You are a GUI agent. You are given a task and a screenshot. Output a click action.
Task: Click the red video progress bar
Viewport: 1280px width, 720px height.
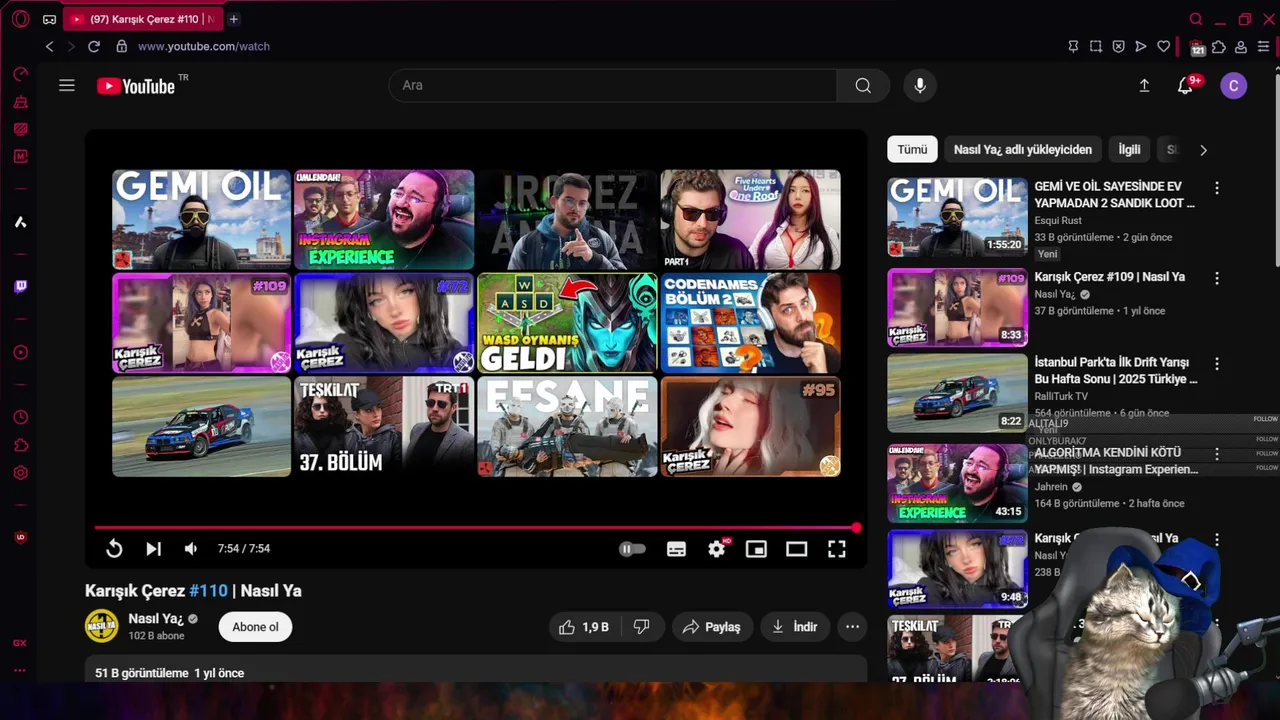click(x=476, y=527)
